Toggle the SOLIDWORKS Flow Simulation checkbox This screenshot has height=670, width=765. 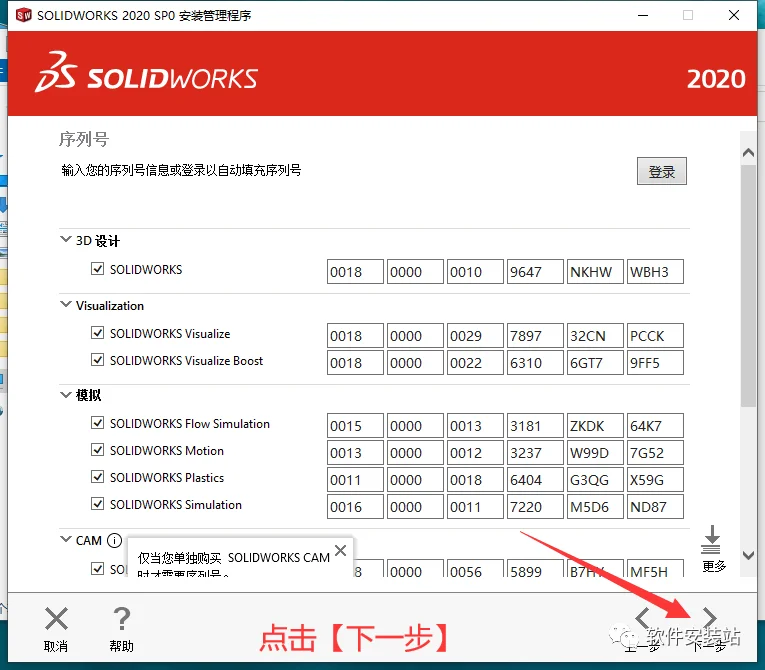click(98, 423)
